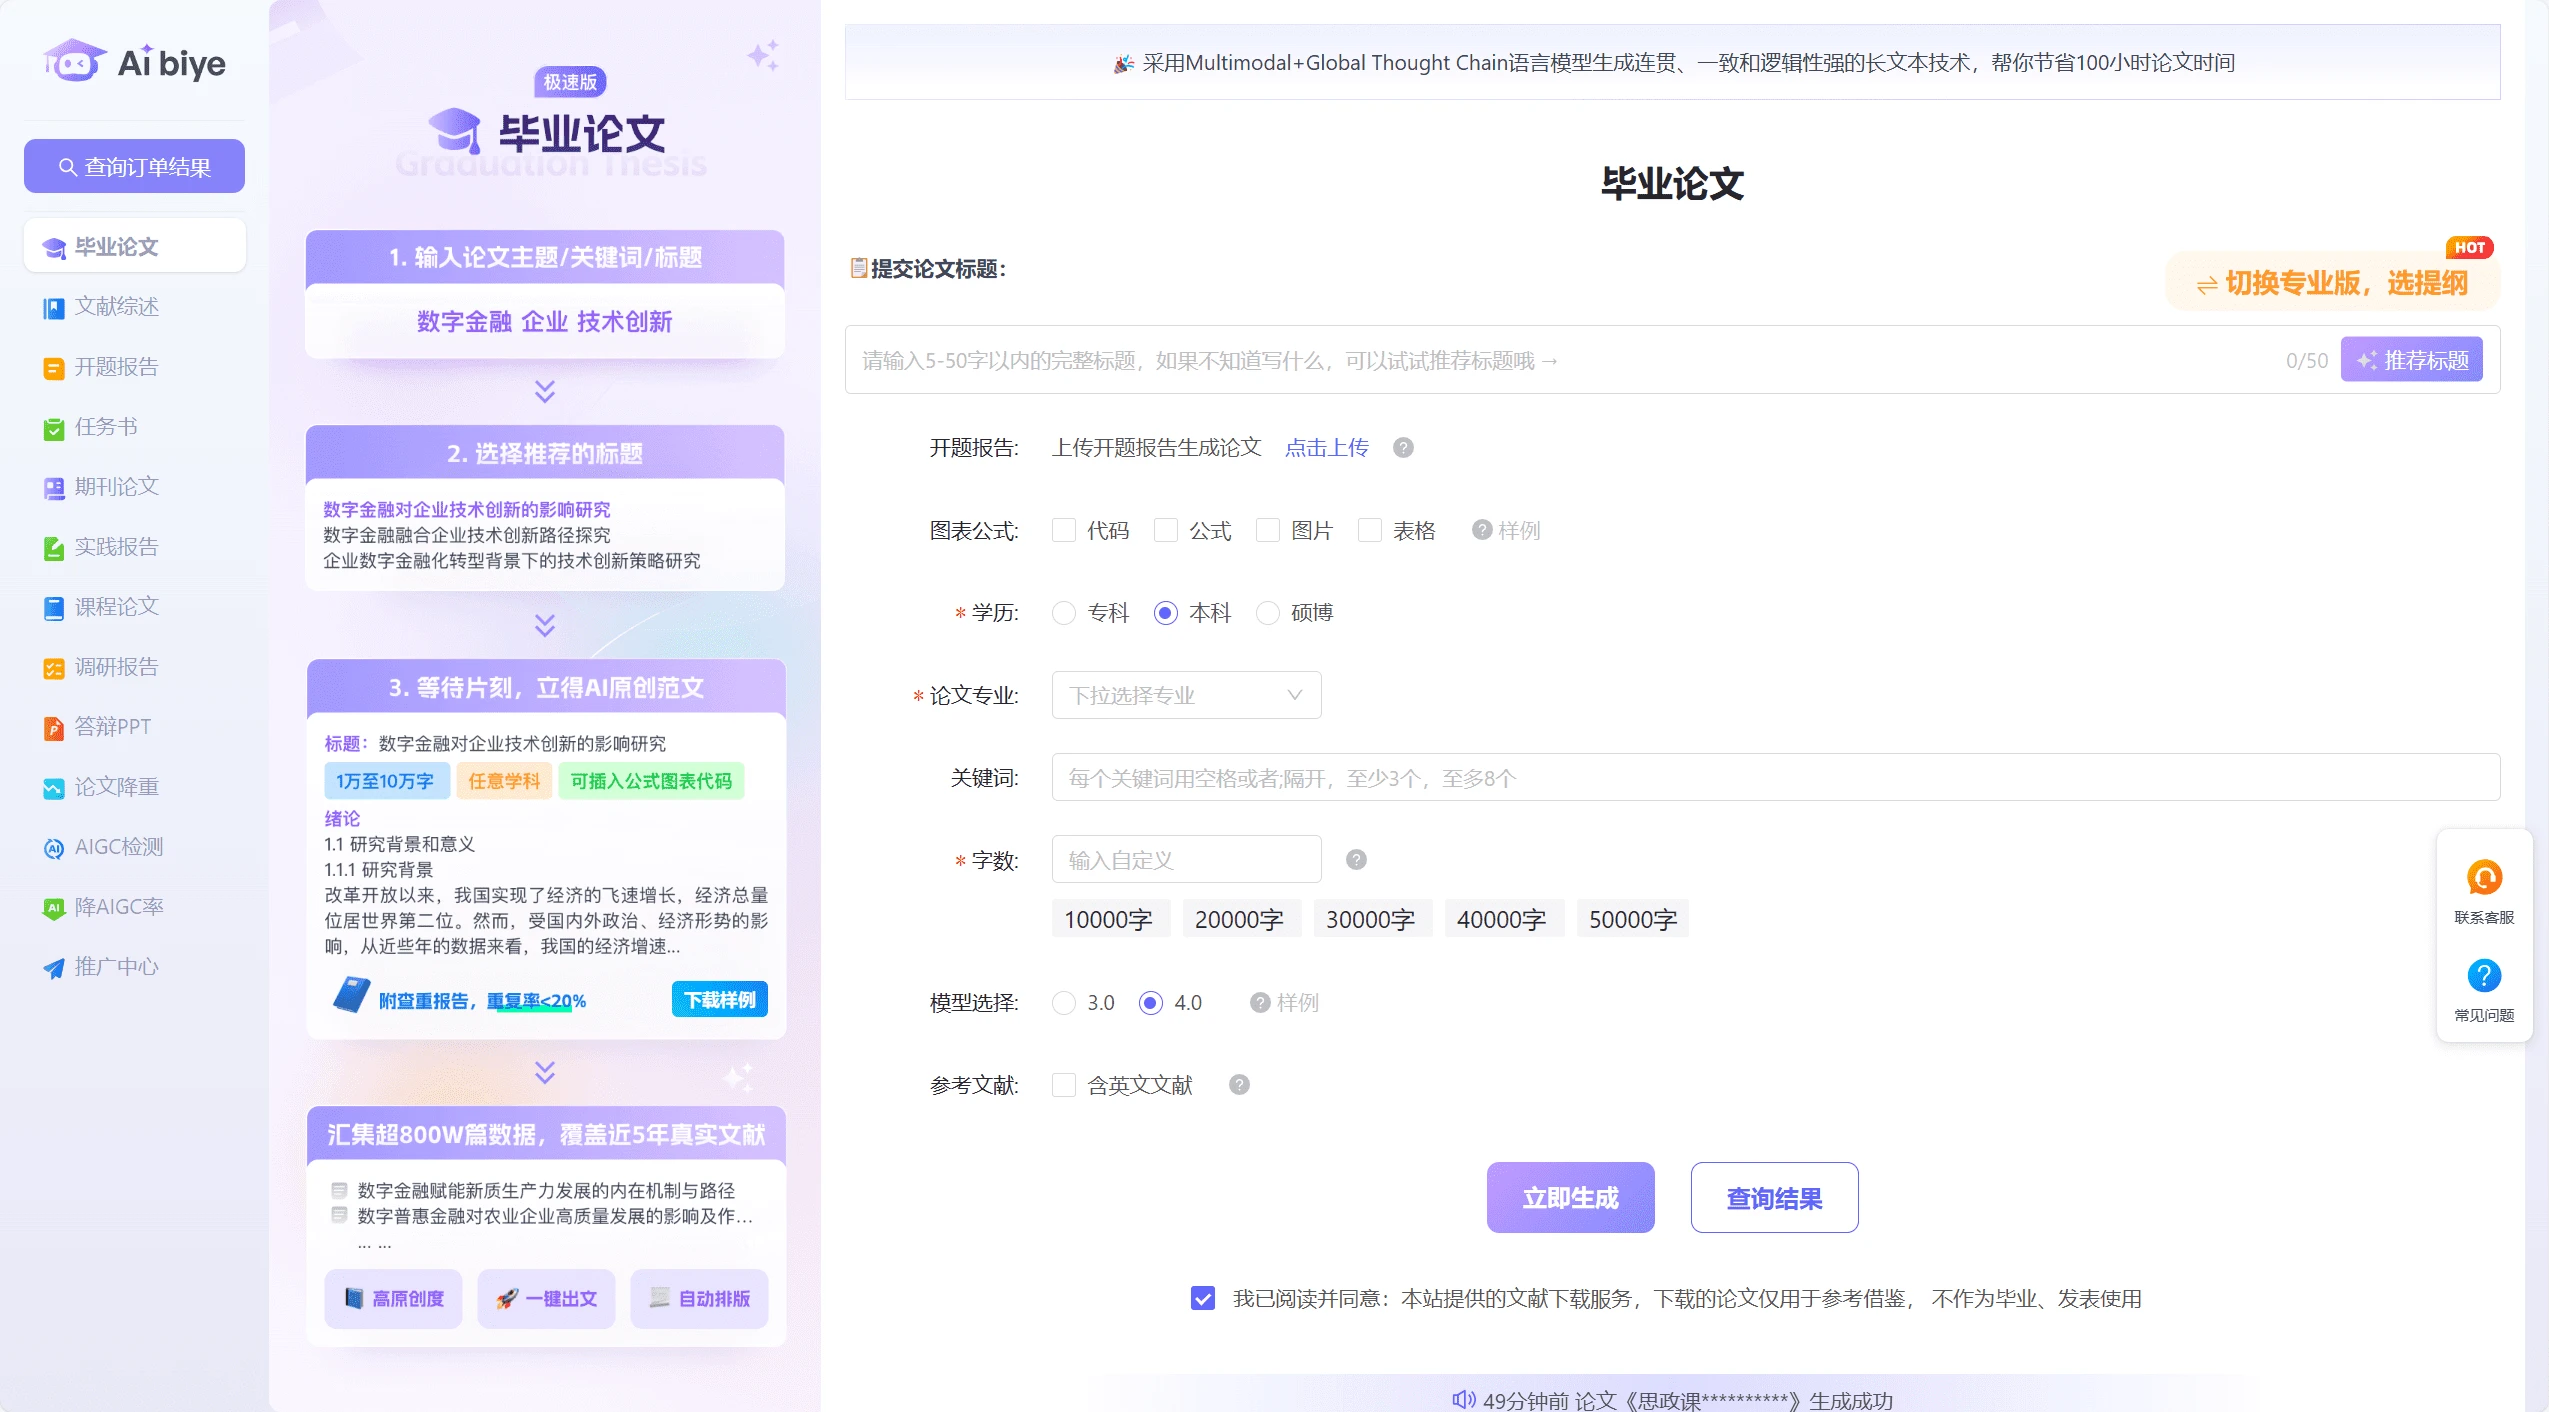Open the 任务书 tool in sidebar
The height and width of the screenshot is (1412, 2549).
click(x=105, y=427)
